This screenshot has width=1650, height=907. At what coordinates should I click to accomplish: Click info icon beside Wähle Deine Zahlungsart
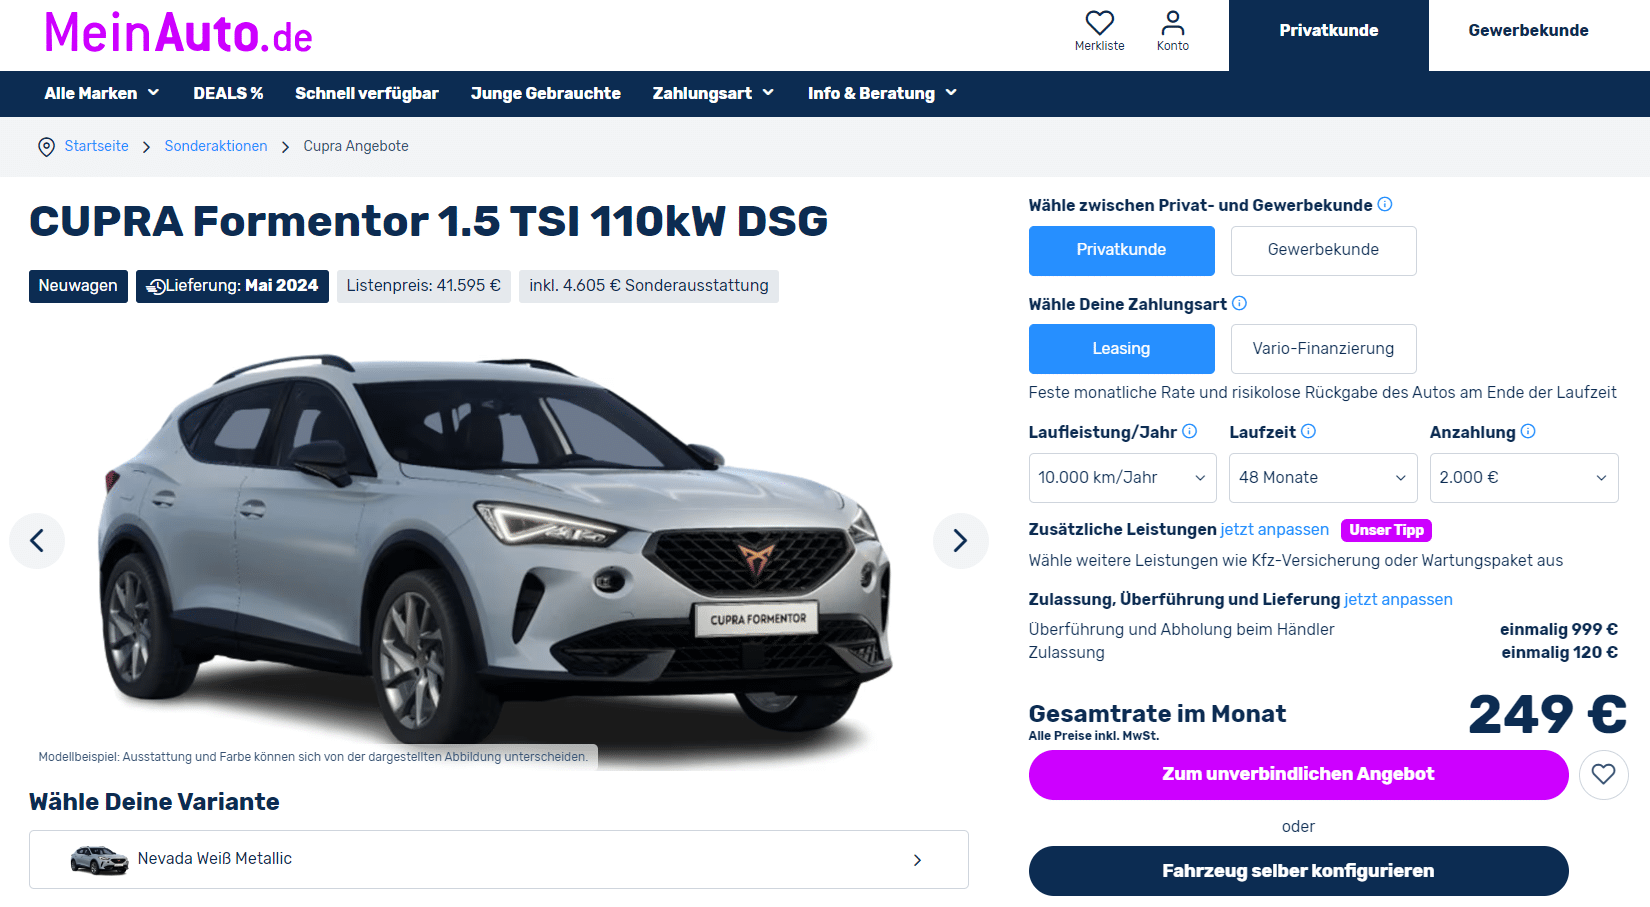pyautogui.click(x=1239, y=303)
